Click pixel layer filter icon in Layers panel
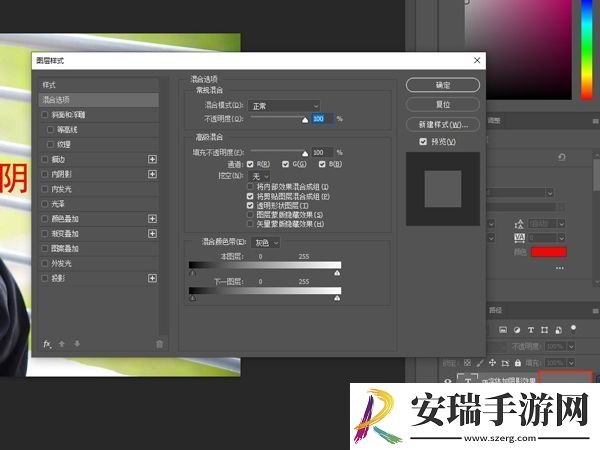The width and height of the screenshot is (600, 450). coord(503,330)
